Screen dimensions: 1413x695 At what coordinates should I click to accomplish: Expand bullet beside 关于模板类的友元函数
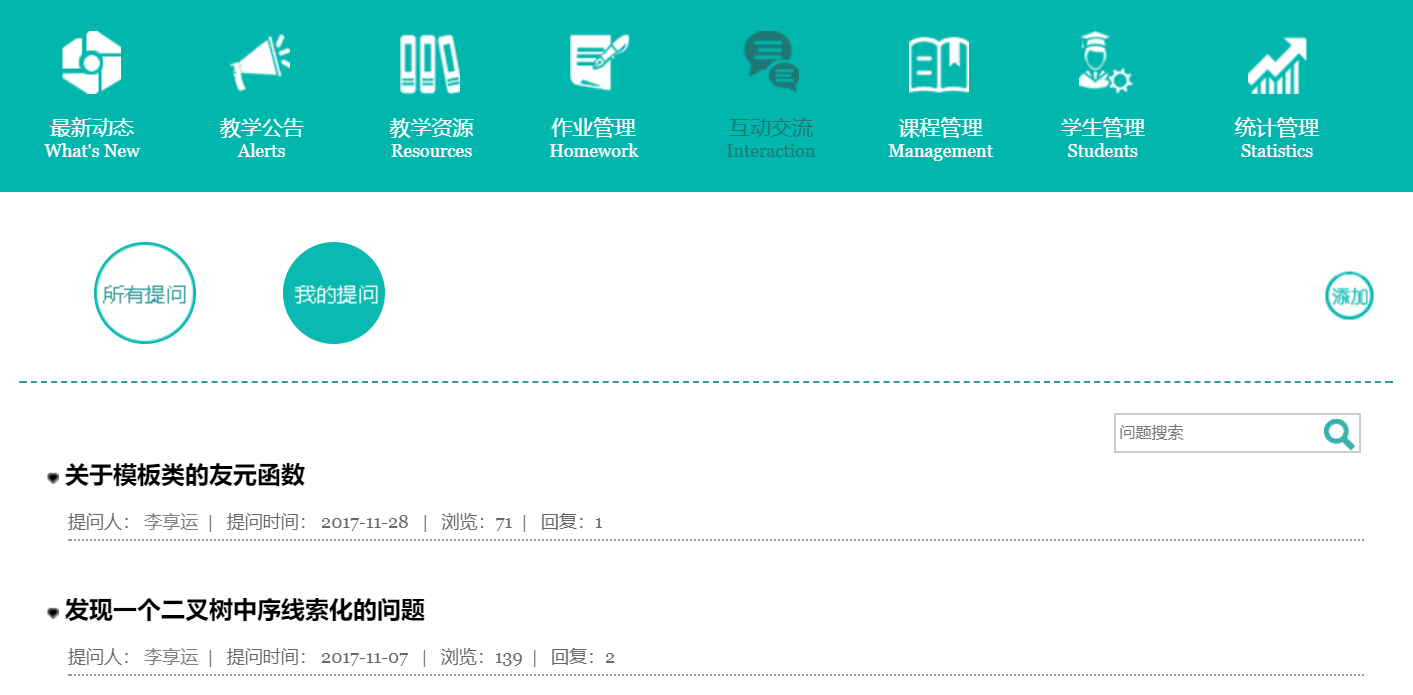tap(53, 478)
